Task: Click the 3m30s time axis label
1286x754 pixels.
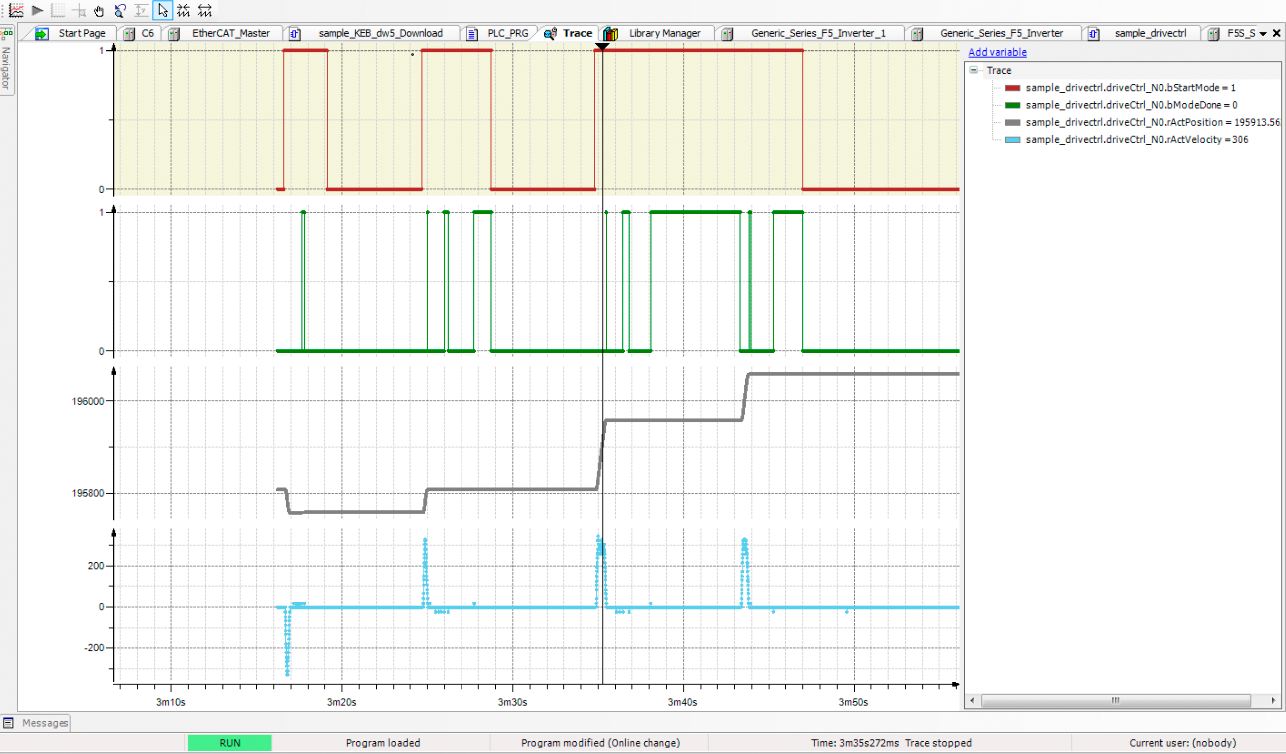Action: click(x=513, y=702)
